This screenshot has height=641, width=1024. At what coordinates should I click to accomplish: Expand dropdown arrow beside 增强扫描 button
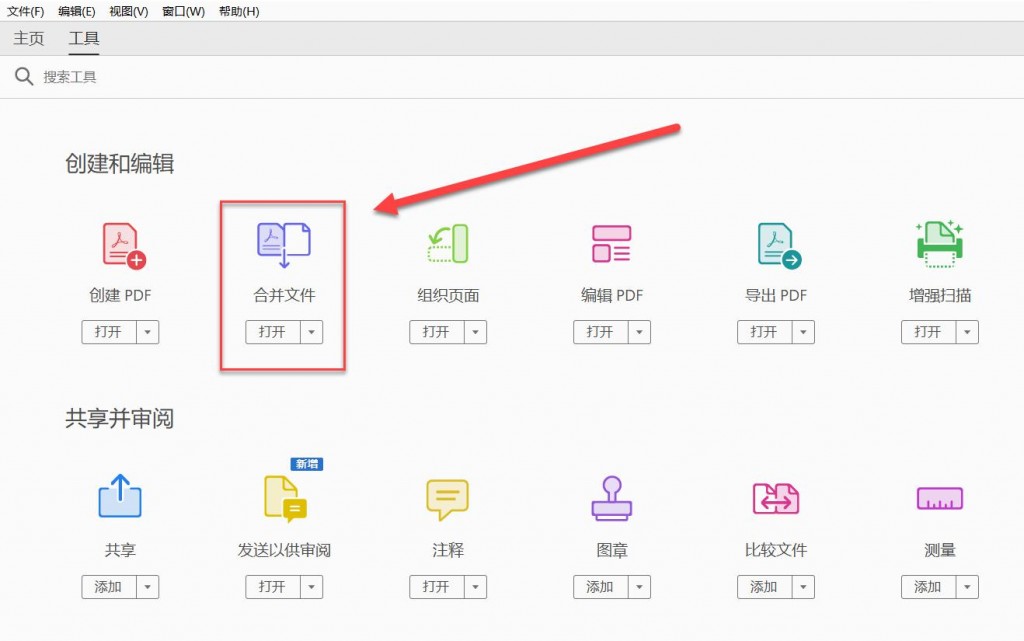click(967, 332)
